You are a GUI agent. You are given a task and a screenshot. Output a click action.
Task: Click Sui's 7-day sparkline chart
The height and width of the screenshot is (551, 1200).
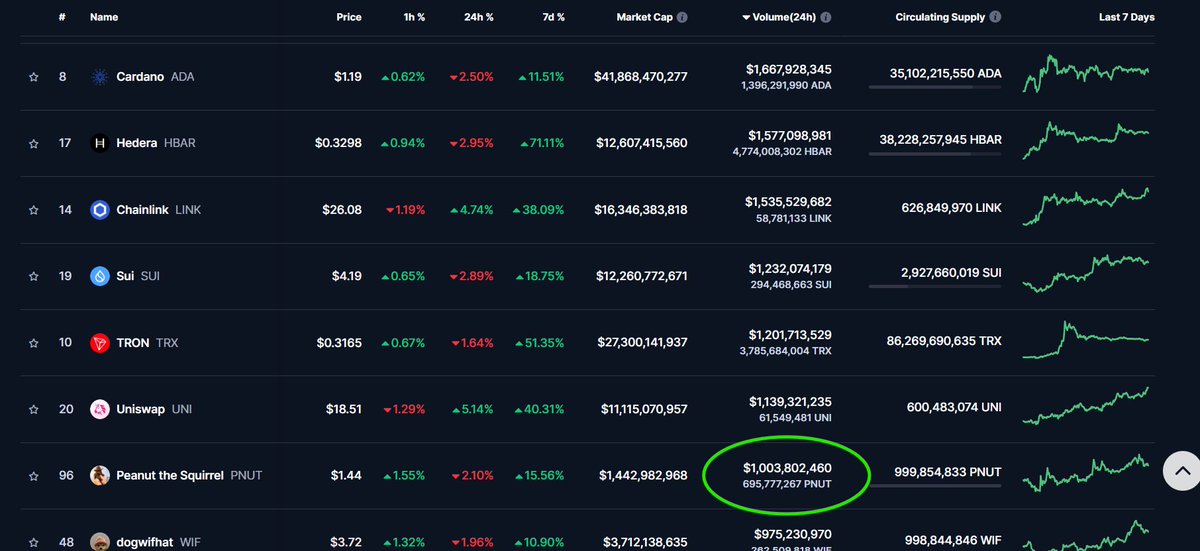1086,274
